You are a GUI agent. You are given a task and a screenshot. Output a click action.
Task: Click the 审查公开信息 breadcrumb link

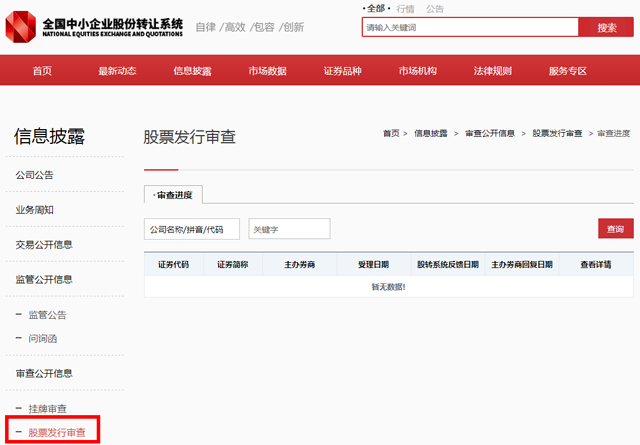(490, 133)
